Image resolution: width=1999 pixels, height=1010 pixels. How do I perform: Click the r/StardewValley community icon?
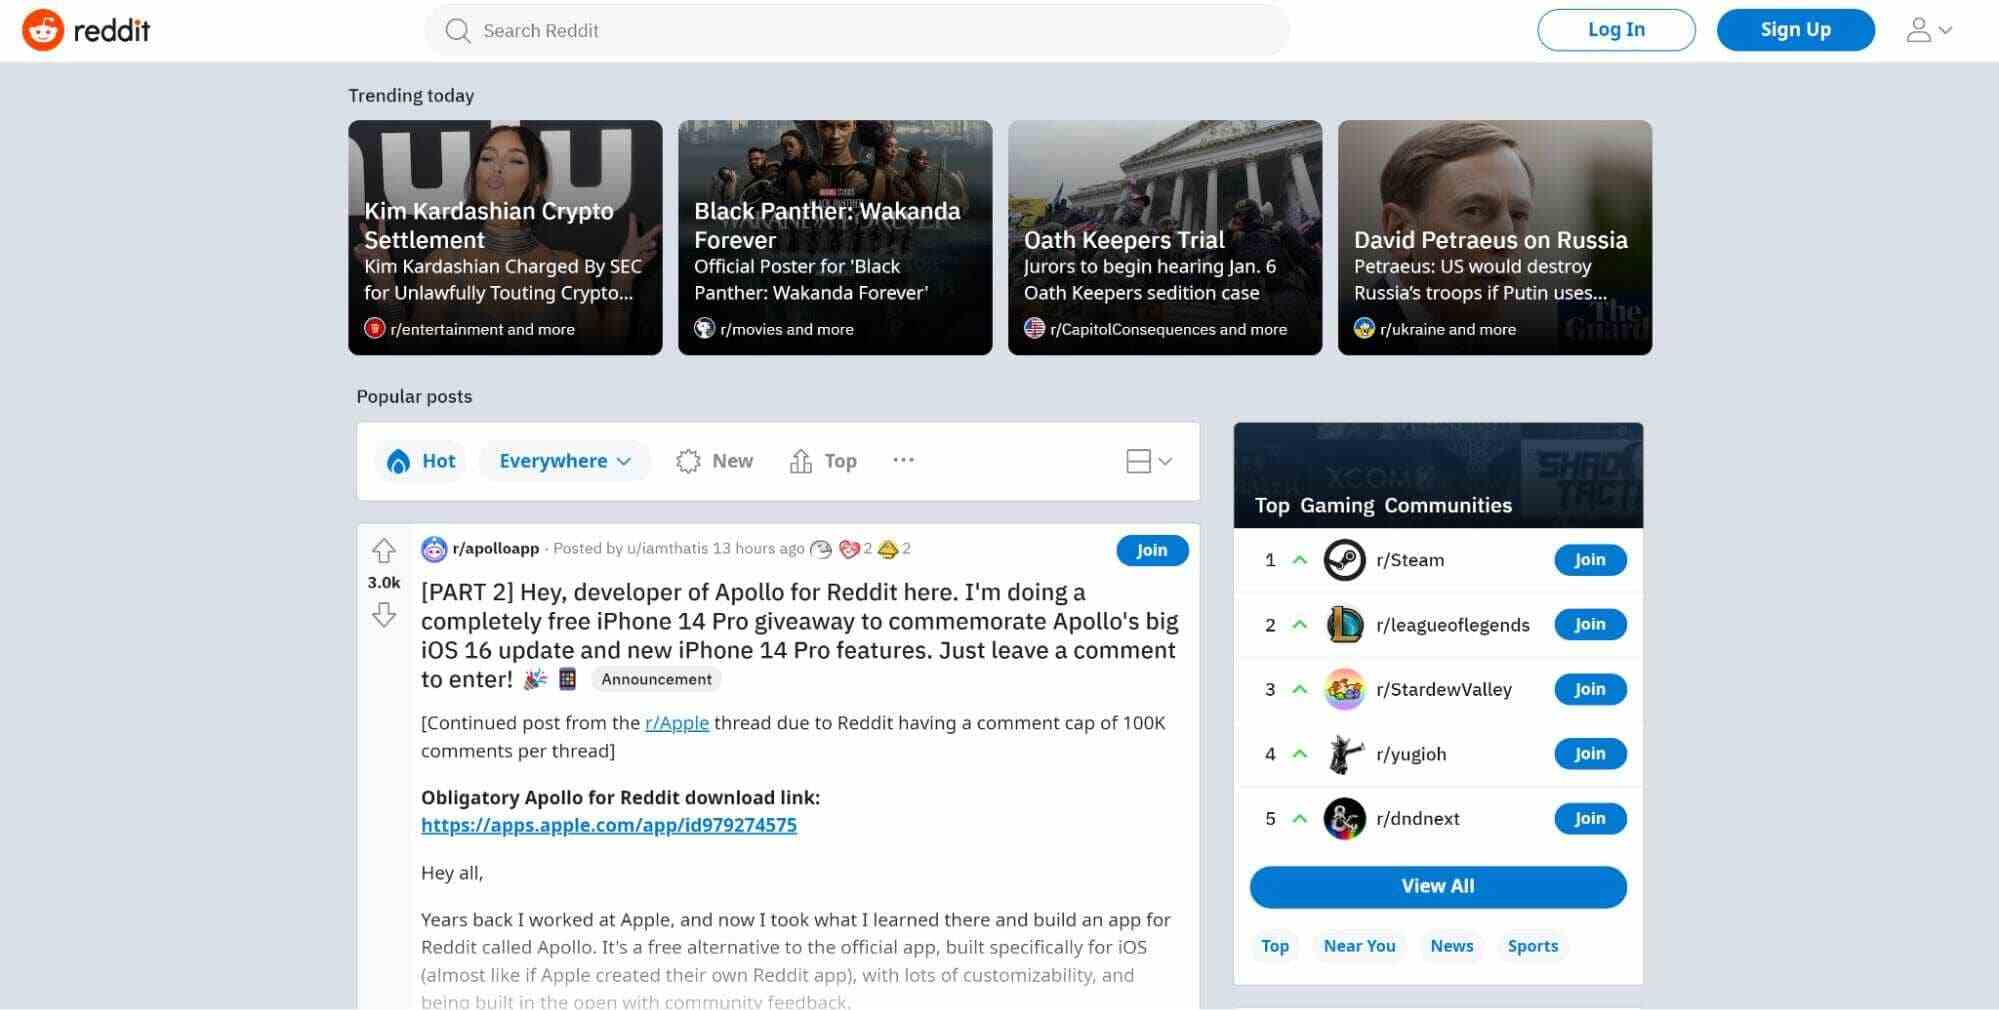click(1344, 690)
